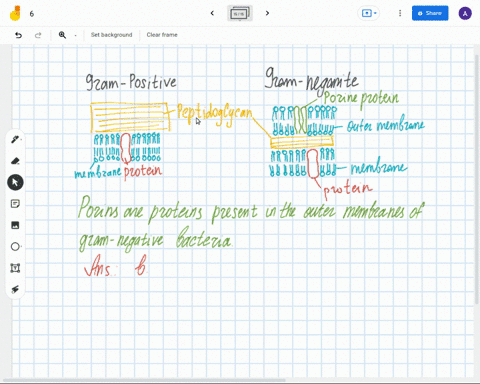Redo the last action

pyautogui.click(x=38, y=35)
